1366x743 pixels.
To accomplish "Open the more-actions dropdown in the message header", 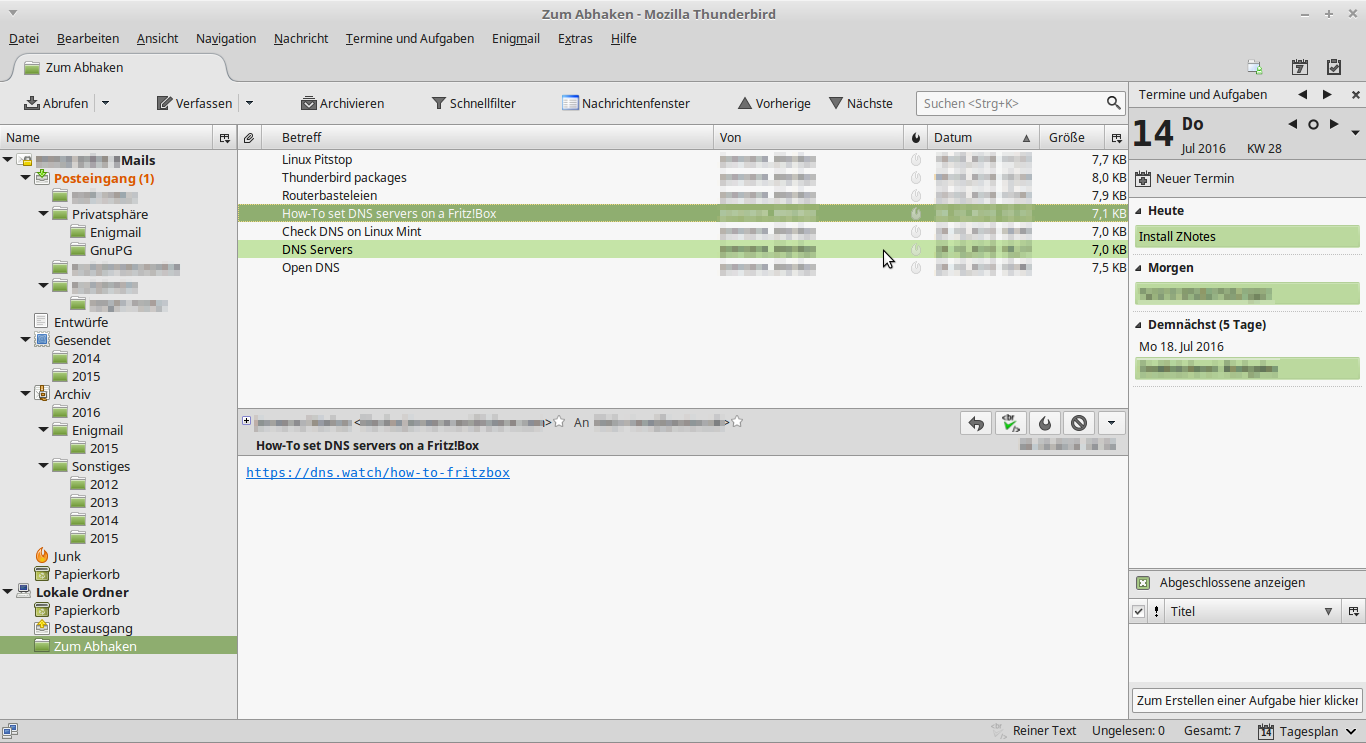I will click(x=1112, y=423).
